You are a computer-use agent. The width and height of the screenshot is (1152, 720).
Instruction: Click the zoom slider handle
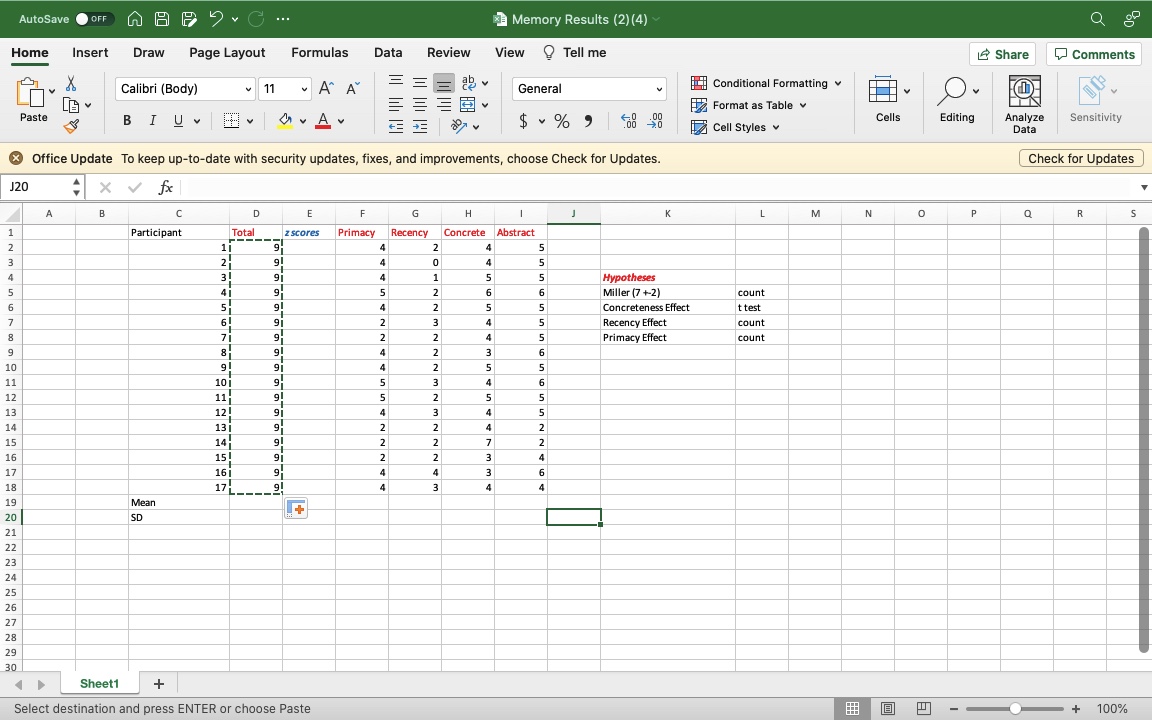[1015, 709]
